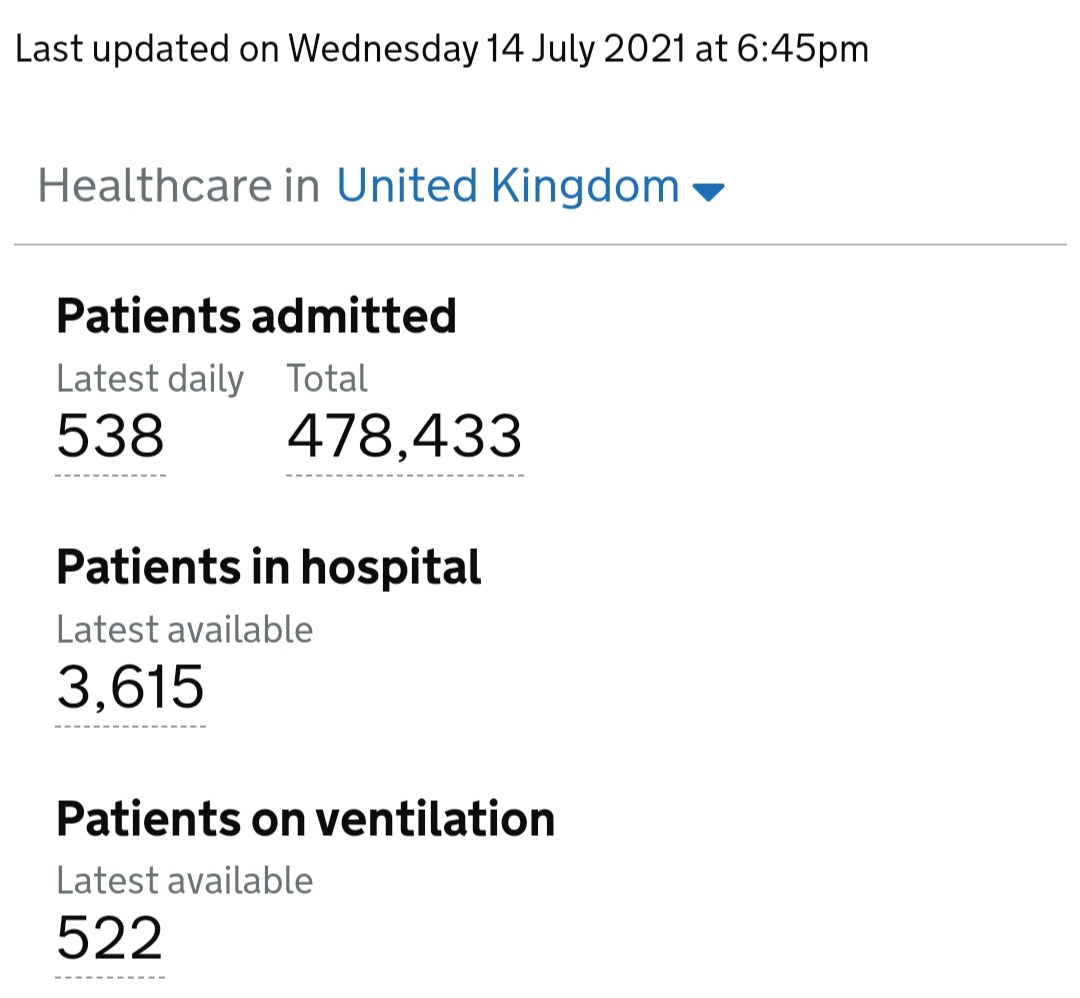
Task: Click Latest available label under Patients in hospital
Action: (185, 630)
